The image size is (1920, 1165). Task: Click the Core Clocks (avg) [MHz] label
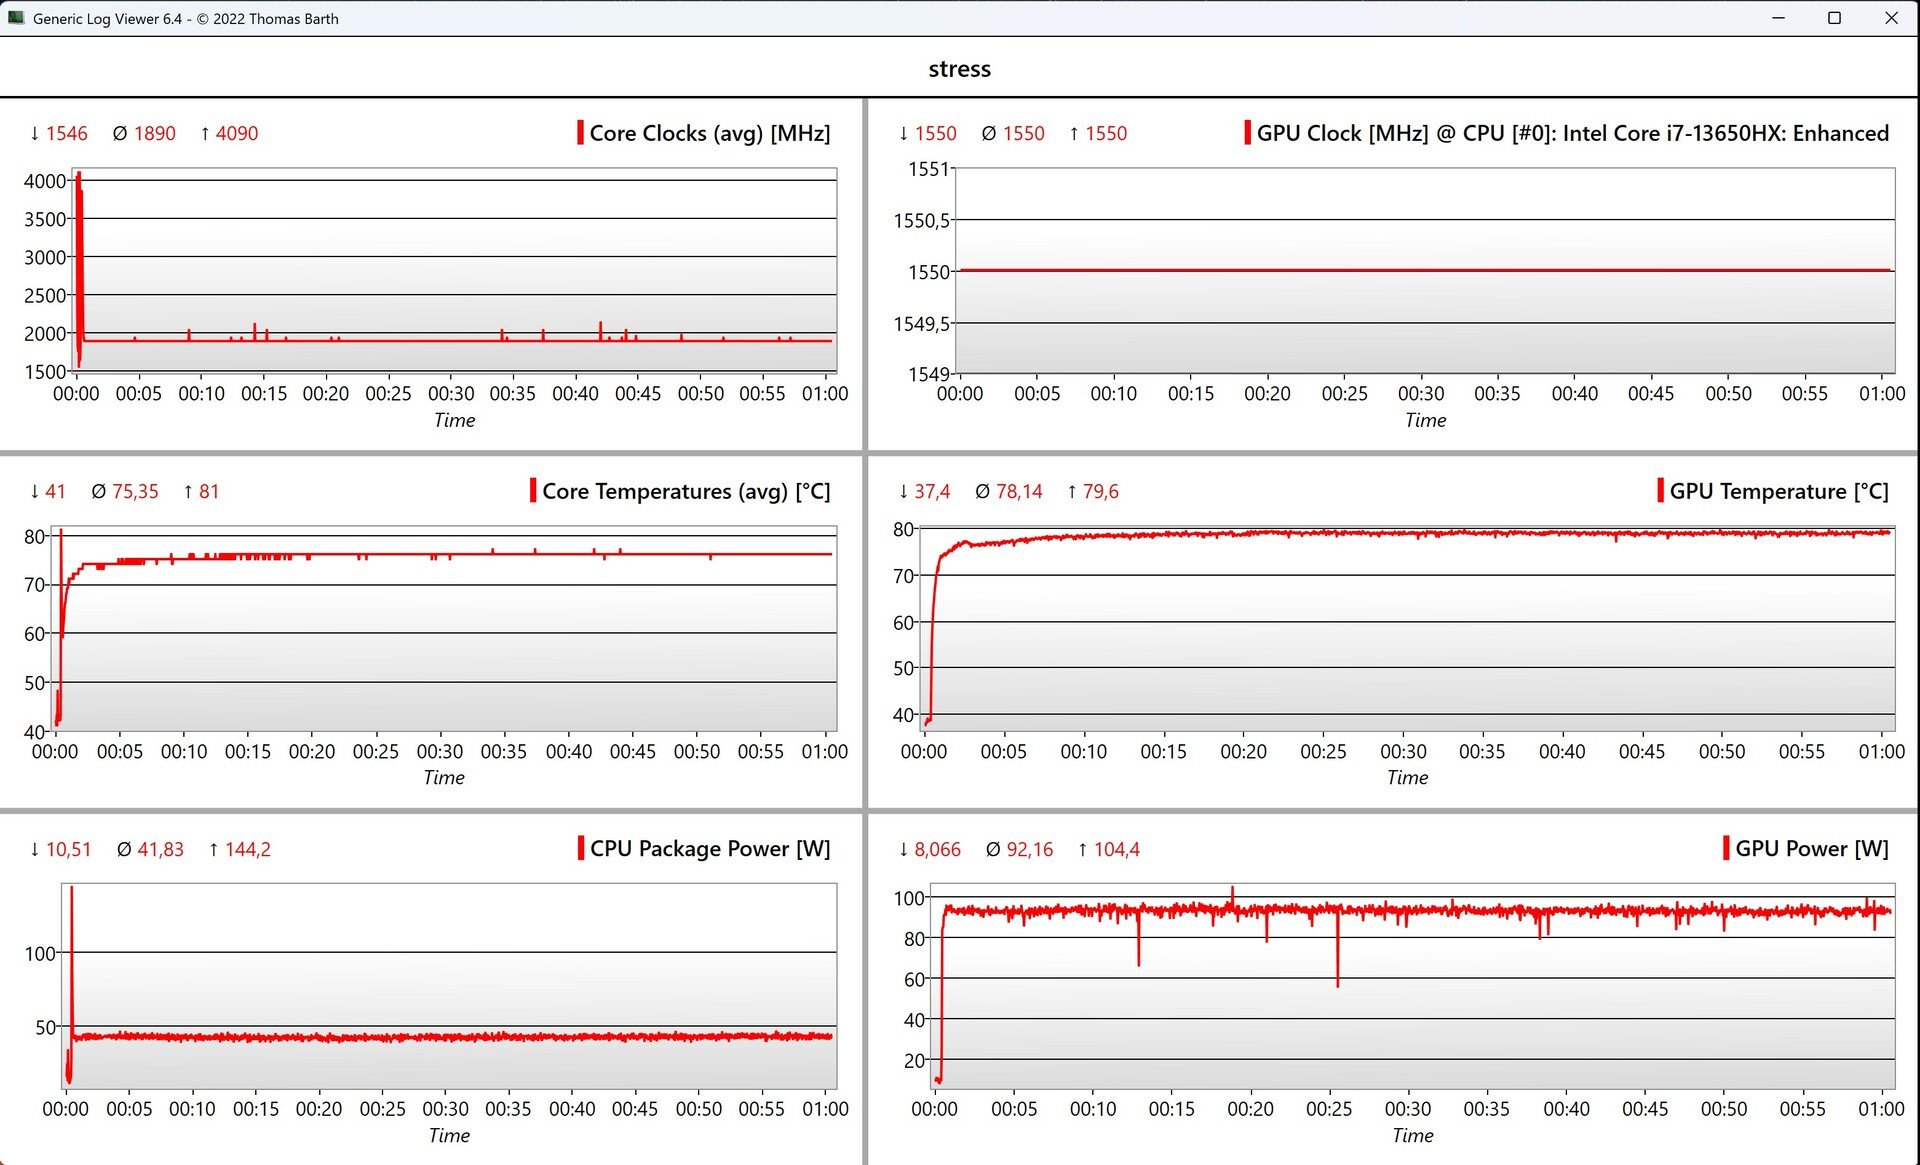tap(709, 133)
